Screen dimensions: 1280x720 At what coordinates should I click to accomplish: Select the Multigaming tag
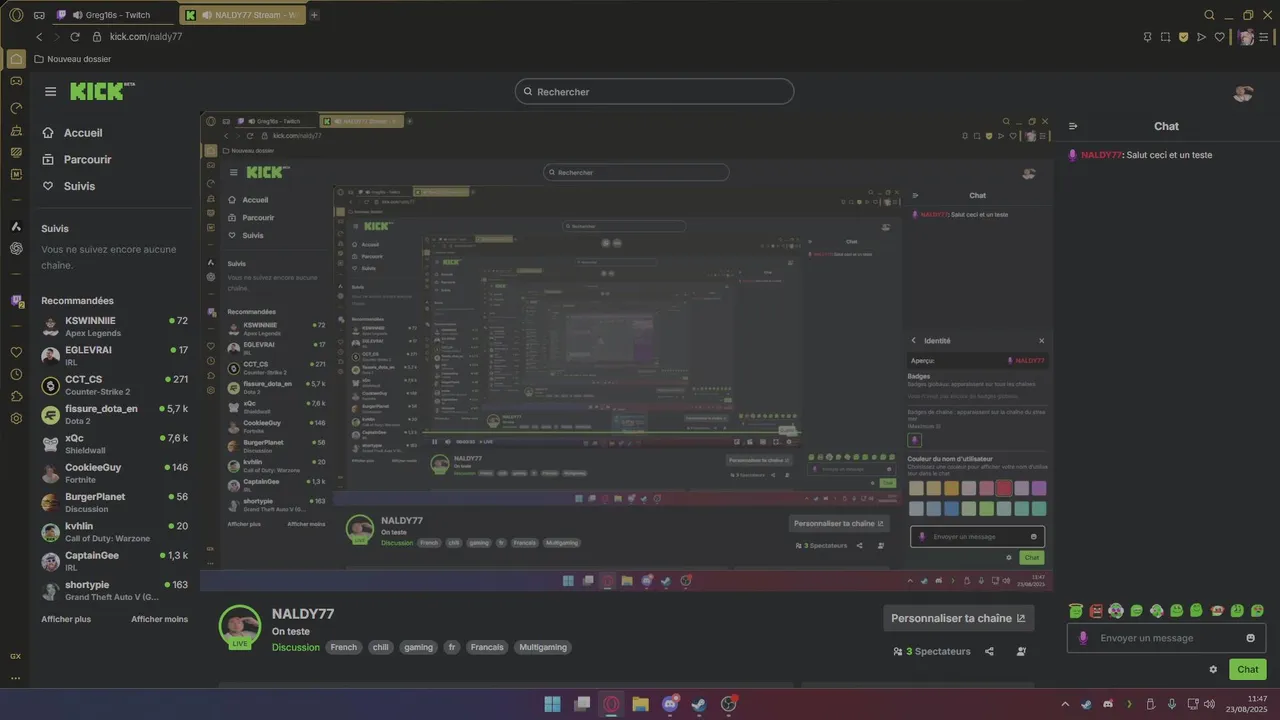[x=545, y=647]
